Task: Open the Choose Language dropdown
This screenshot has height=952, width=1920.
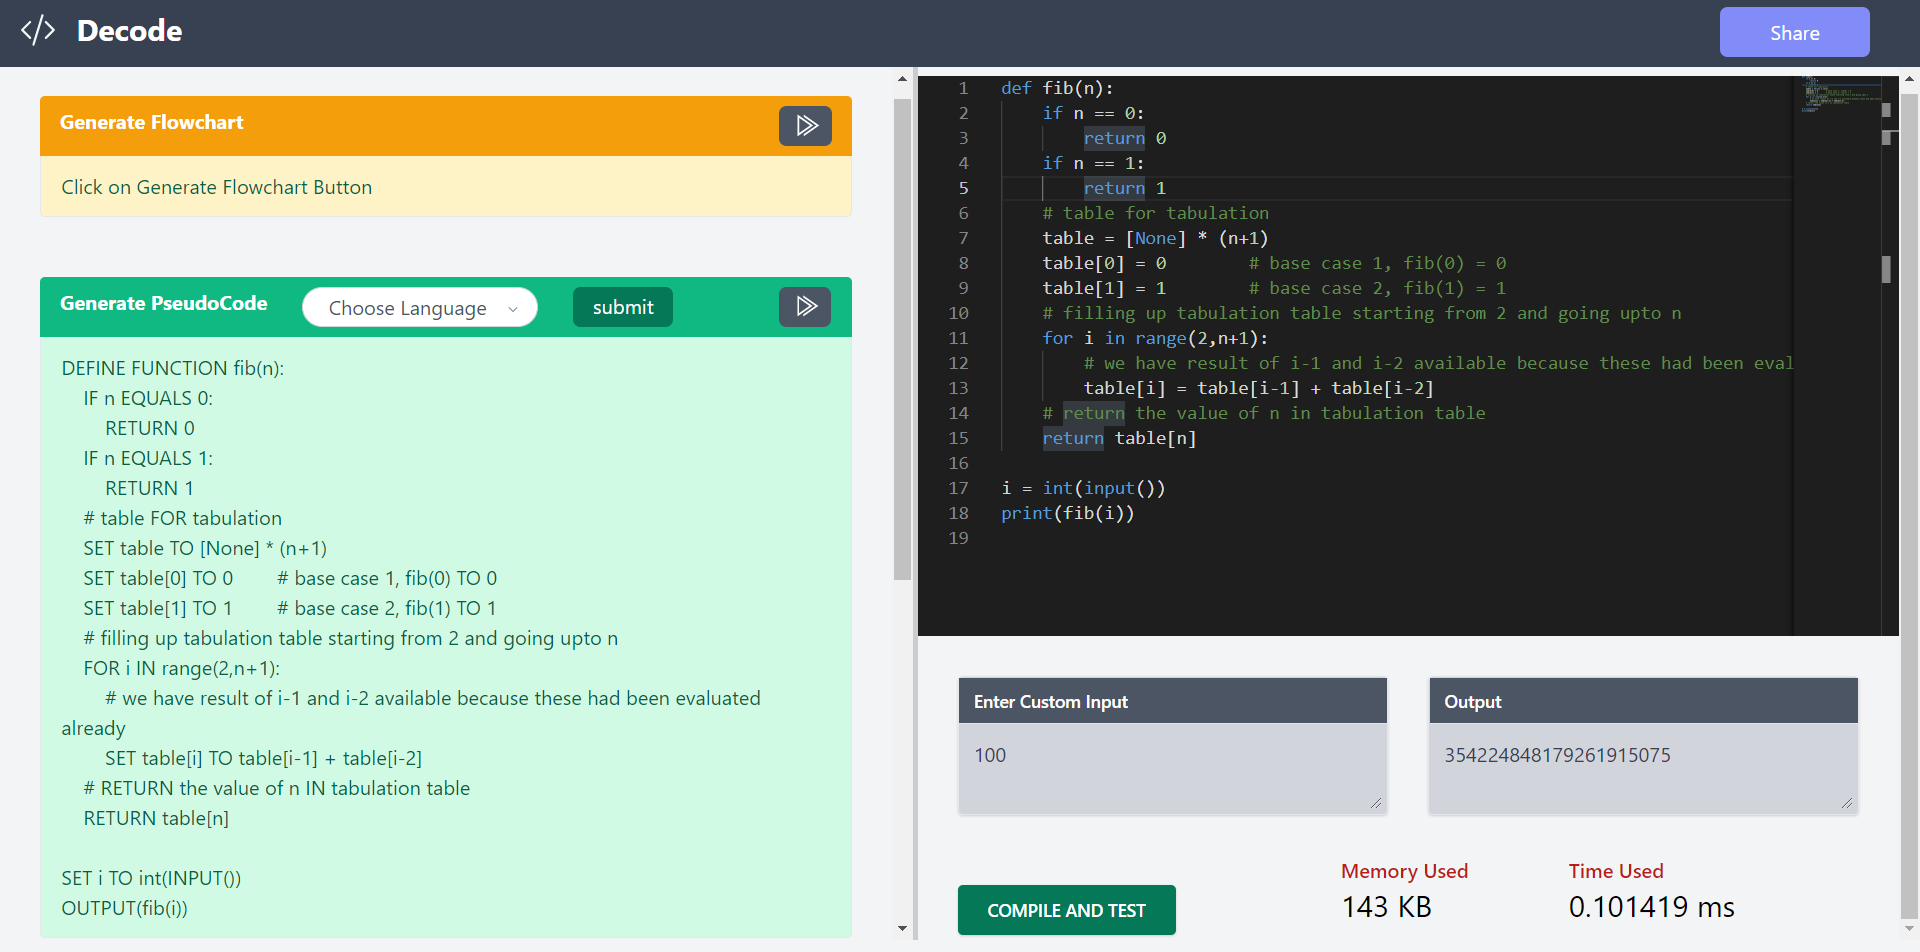Action: (420, 308)
